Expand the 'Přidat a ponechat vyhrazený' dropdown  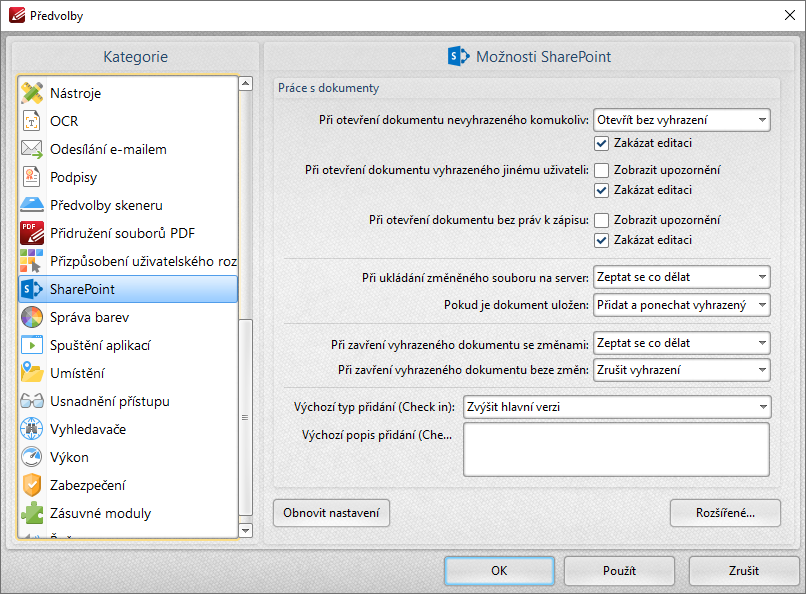click(682, 305)
